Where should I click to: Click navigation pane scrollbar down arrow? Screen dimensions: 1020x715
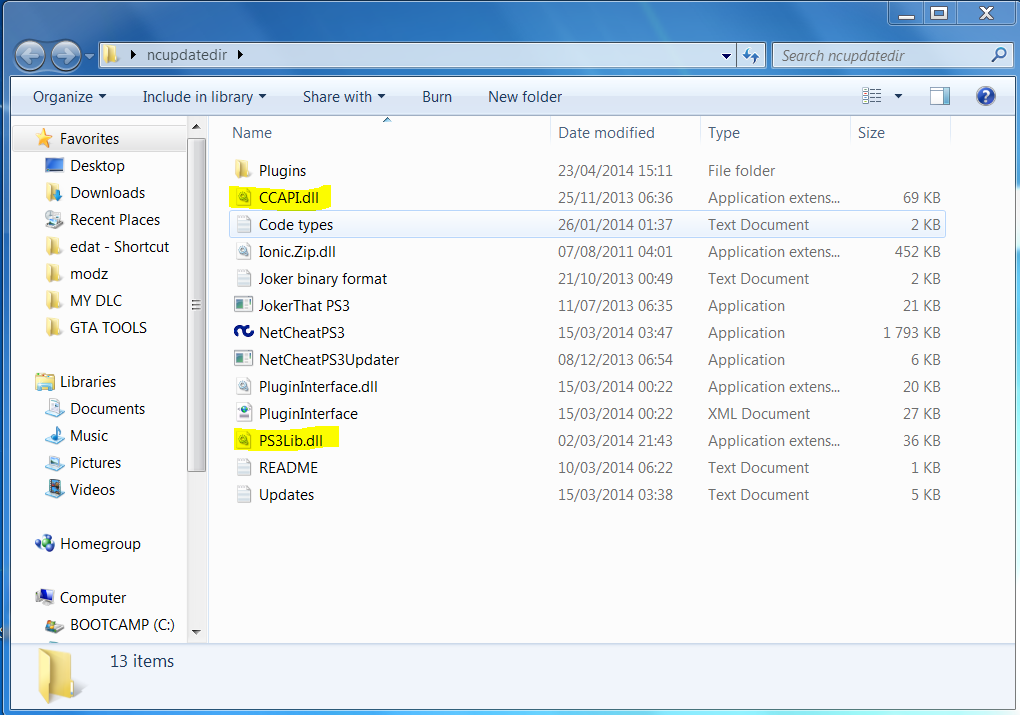click(196, 632)
